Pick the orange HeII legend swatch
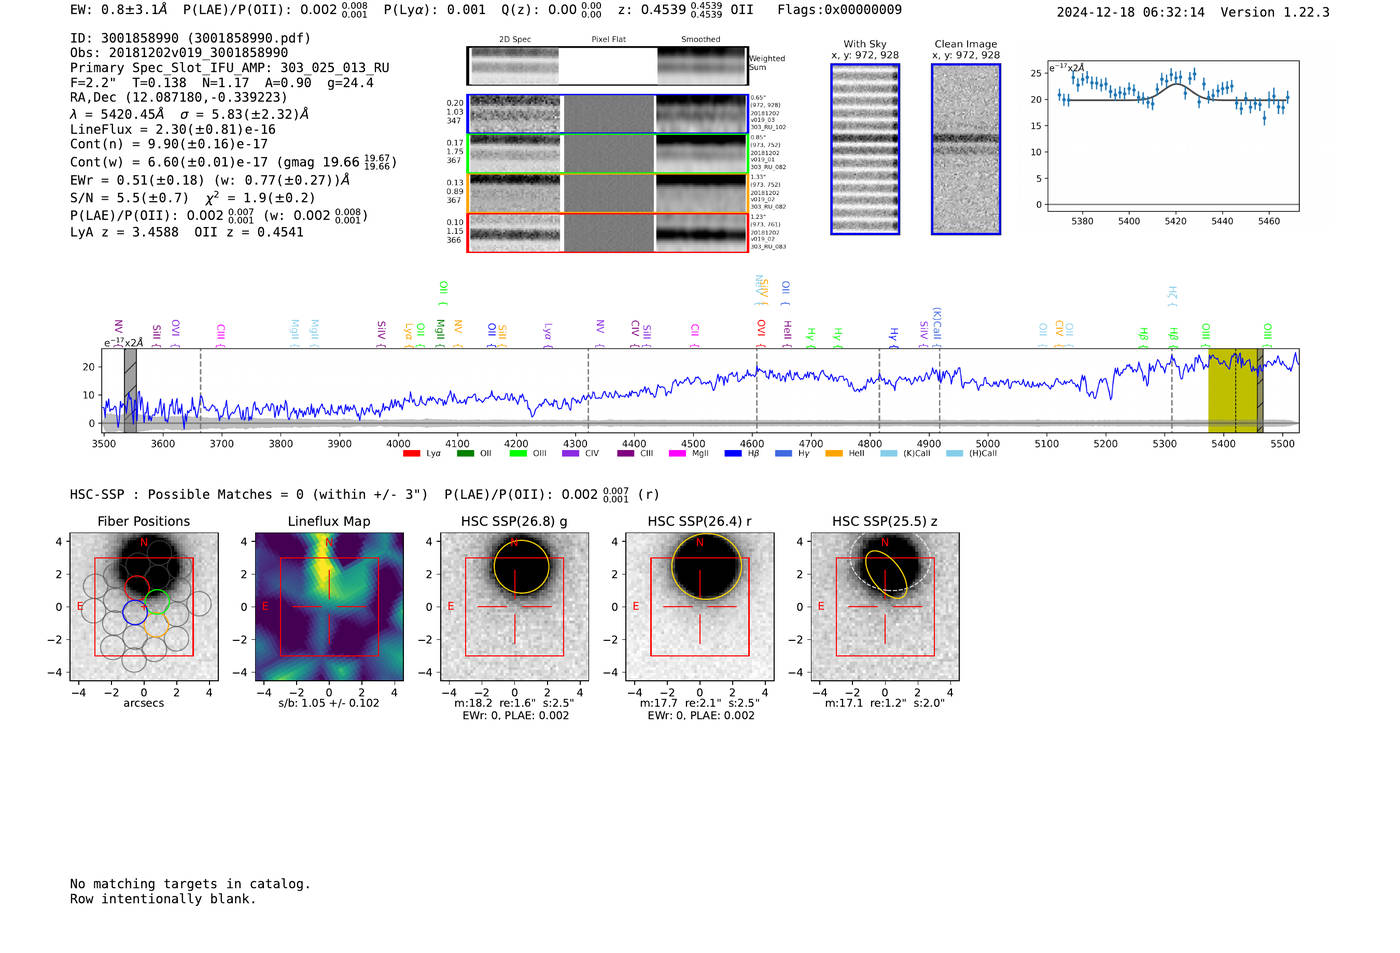Viewport: 1400px width, 953px height. coord(834,454)
